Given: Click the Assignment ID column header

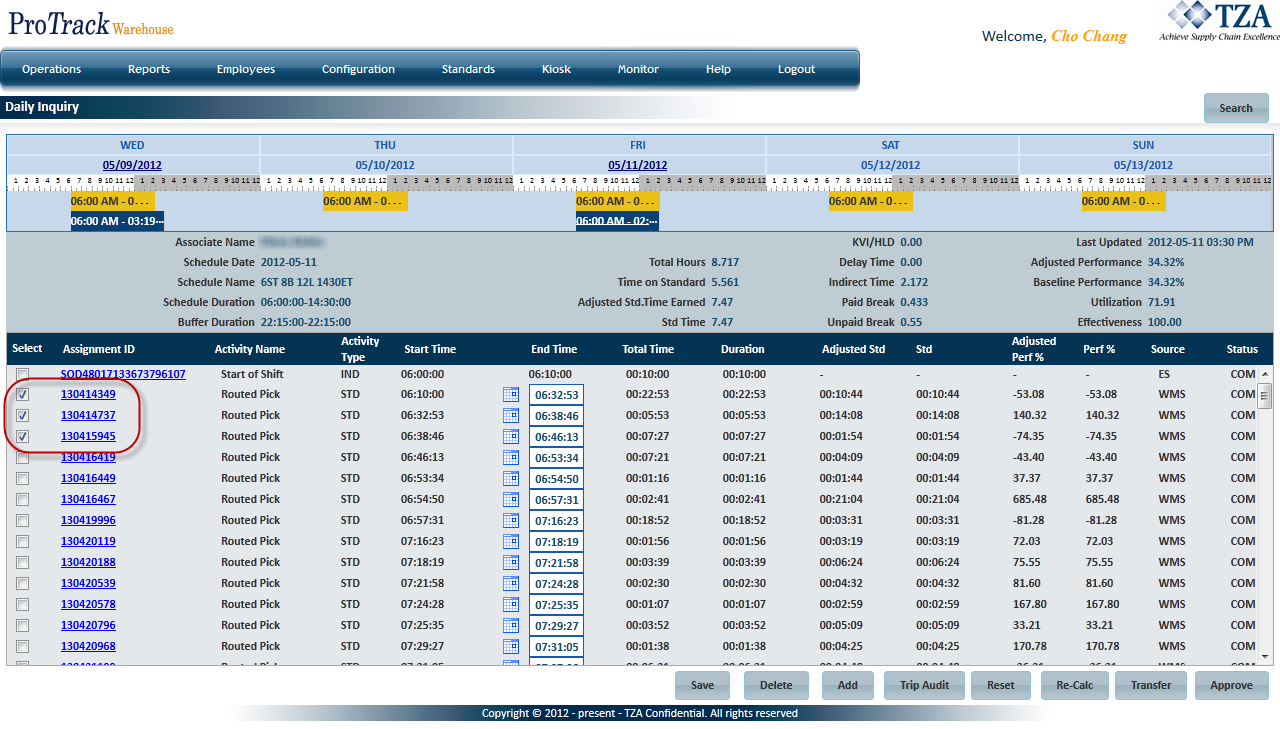Looking at the screenshot, I should 99,349.
